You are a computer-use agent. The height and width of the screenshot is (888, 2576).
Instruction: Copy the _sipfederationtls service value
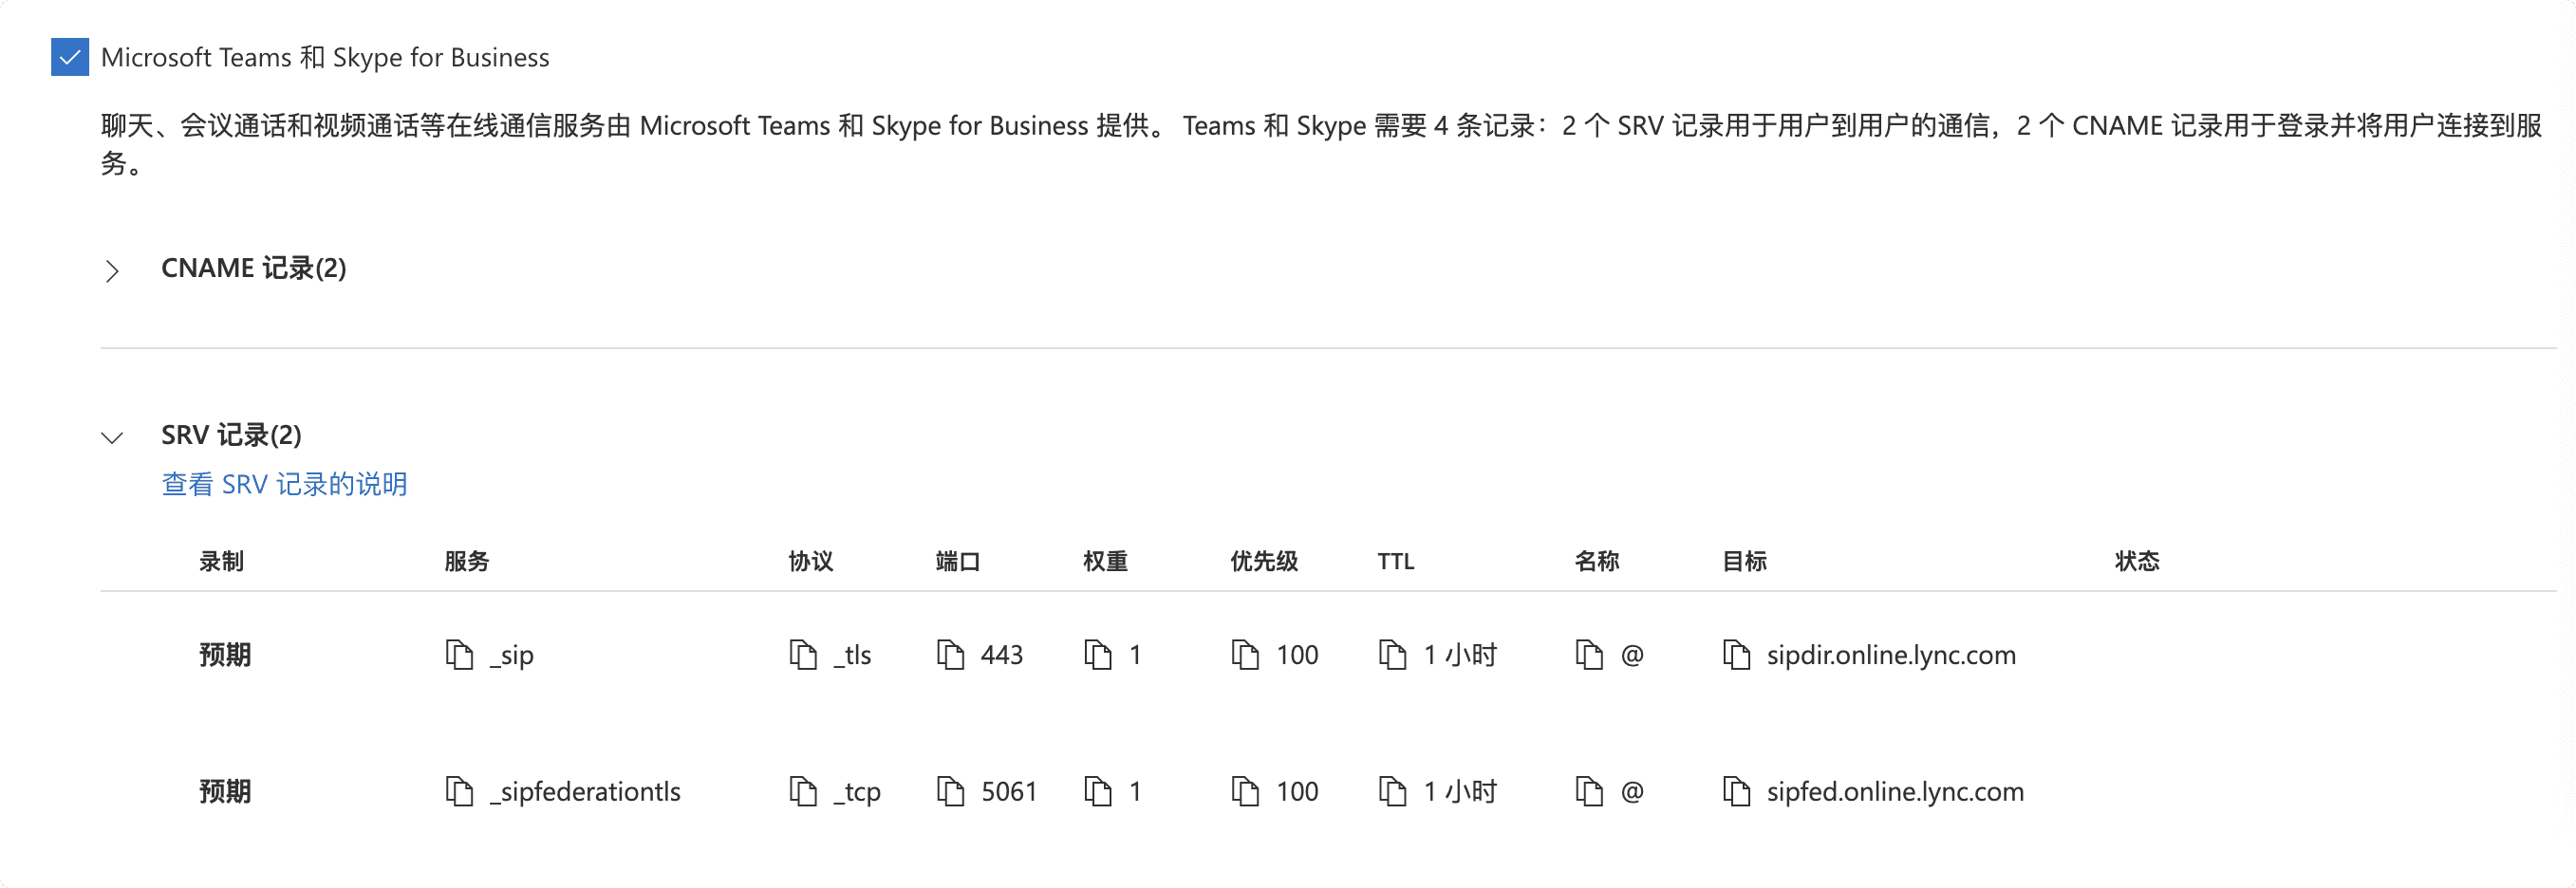459,791
